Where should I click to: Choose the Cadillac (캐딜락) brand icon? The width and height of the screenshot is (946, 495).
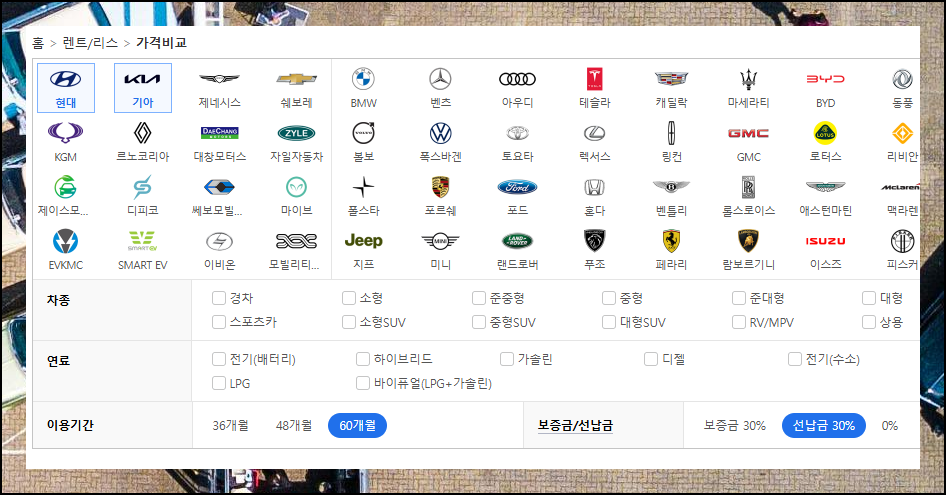671,79
